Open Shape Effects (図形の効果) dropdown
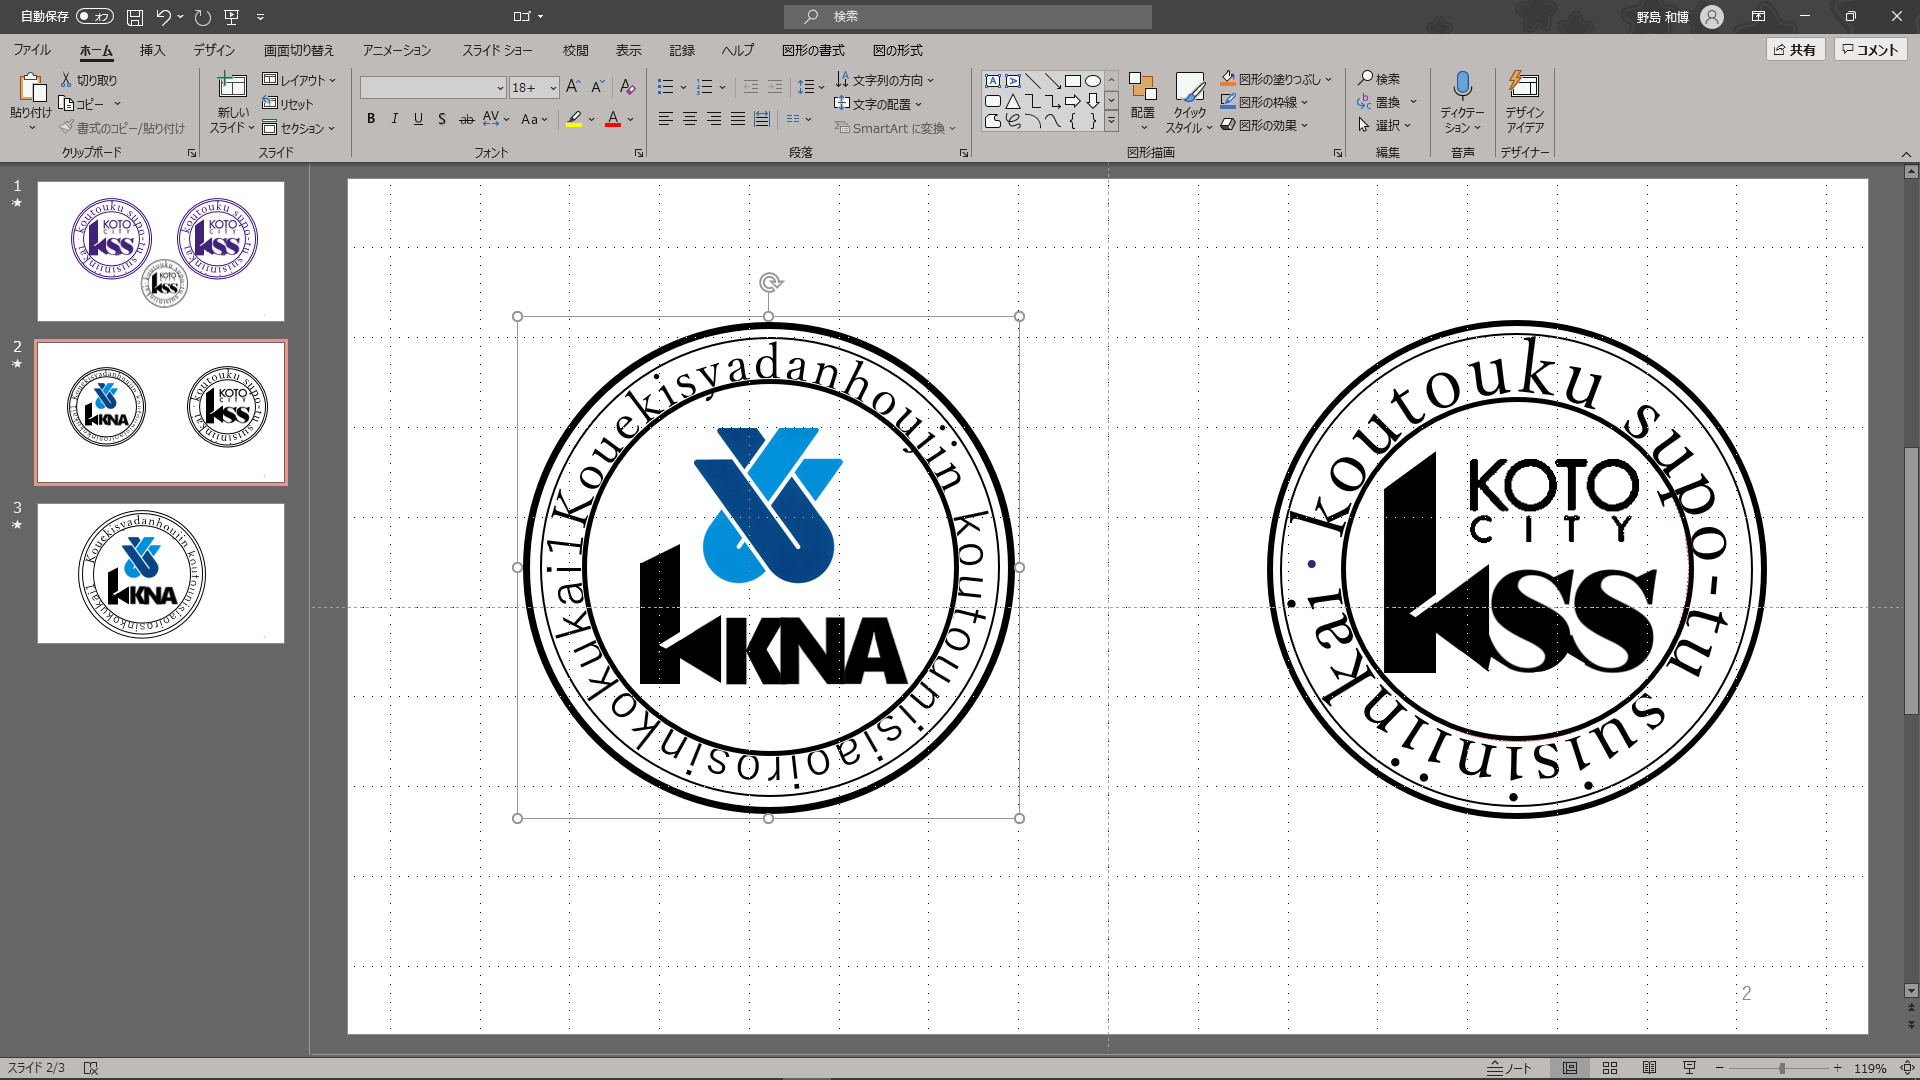Screen dimensions: 1920x1080 [x=1304, y=125]
